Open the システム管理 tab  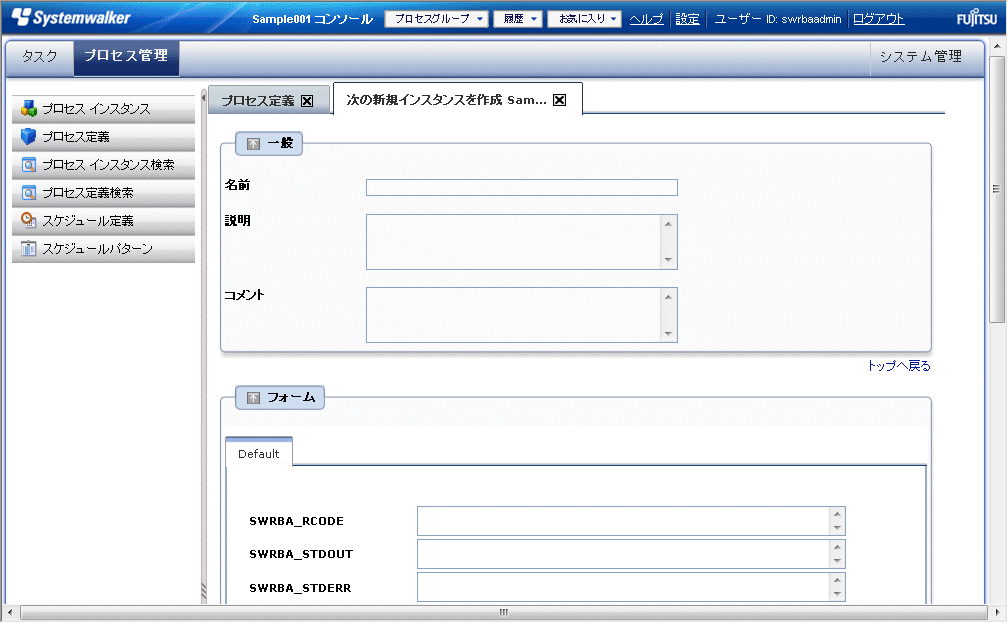pyautogui.click(x=920, y=57)
